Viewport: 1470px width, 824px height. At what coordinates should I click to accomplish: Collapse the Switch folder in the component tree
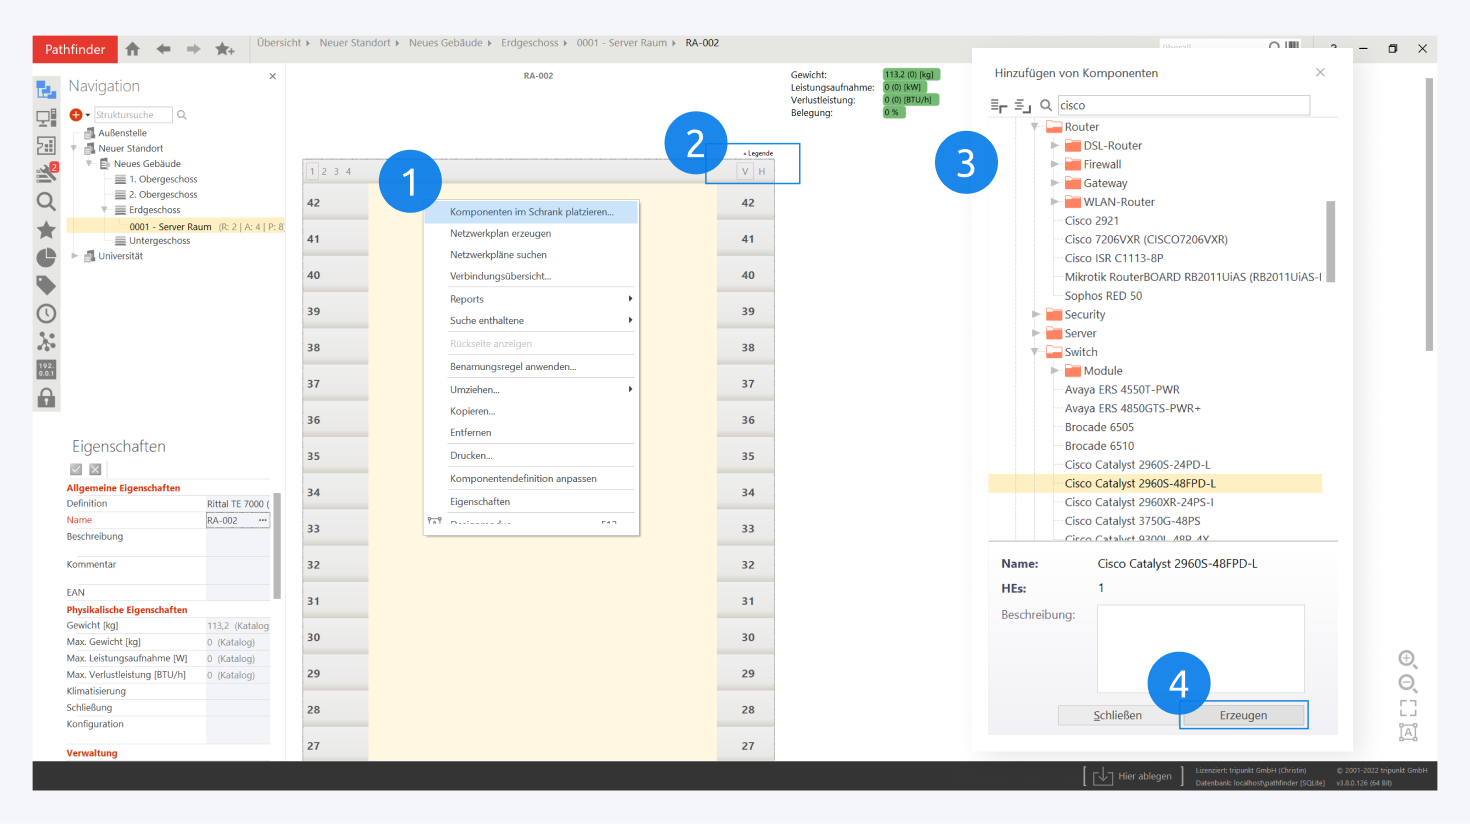click(1035, 352)
